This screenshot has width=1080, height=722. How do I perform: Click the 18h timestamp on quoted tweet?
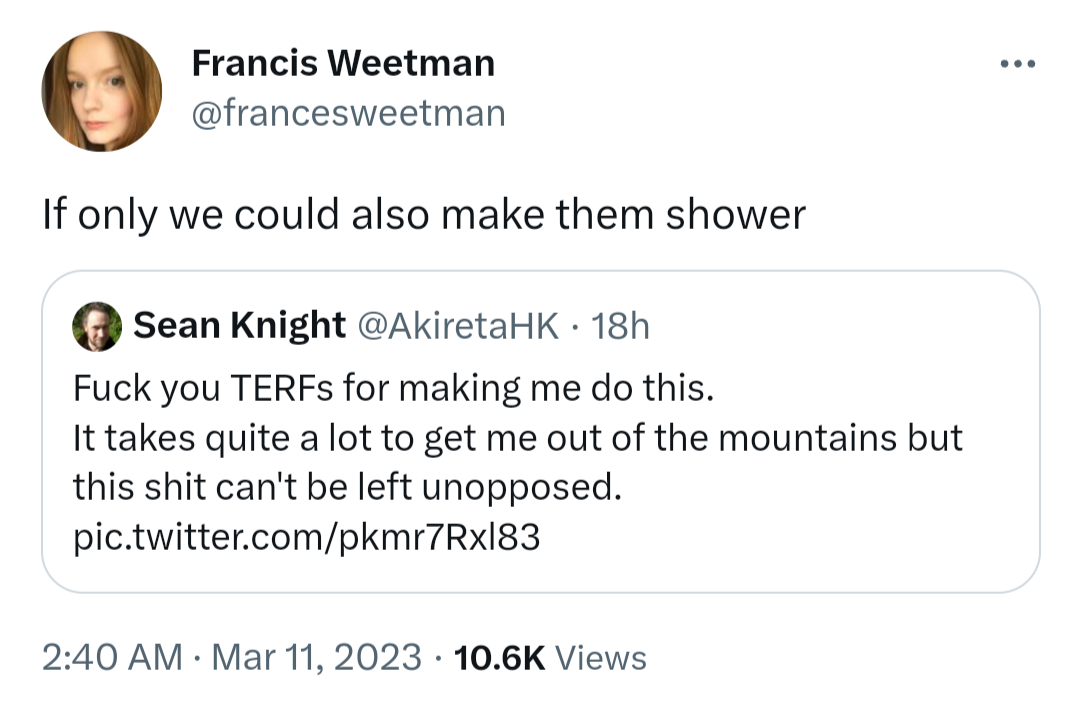click(620, 325)
